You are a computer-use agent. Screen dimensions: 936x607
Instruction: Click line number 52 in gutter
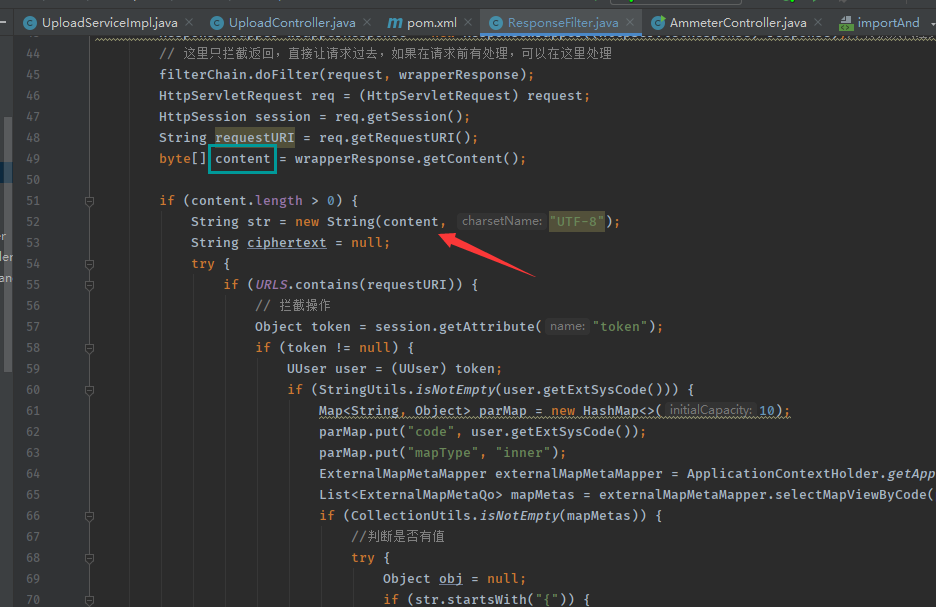pos(33,222)
